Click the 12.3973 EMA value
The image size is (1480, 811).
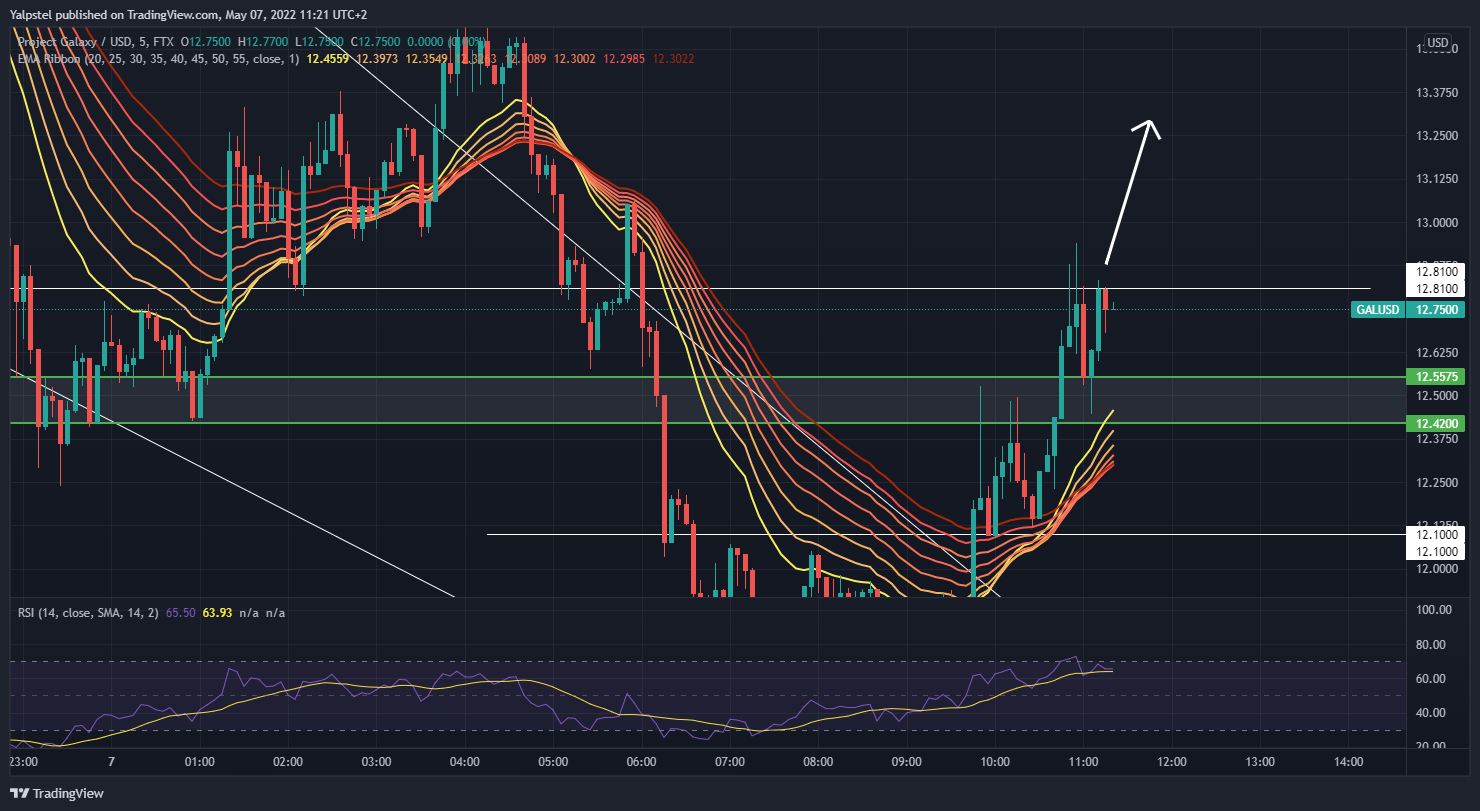(378, 60)
